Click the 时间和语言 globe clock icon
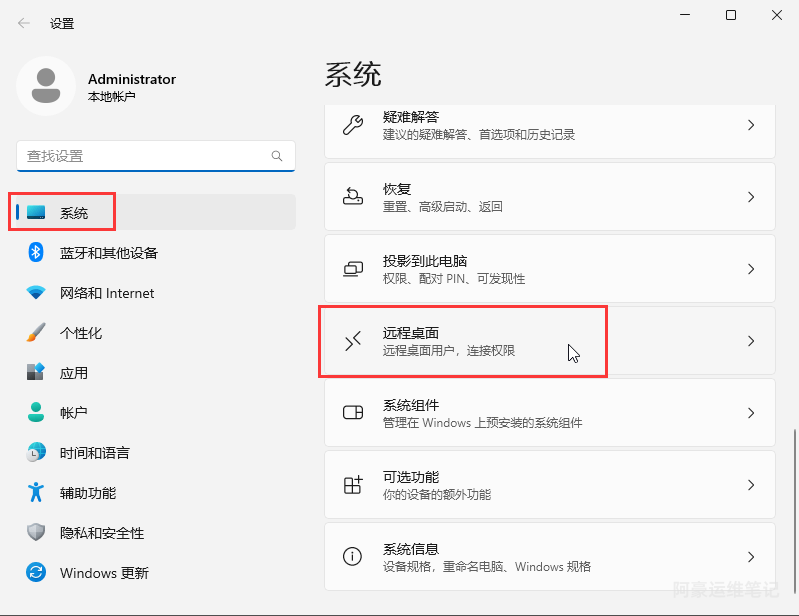Image resolution: width=799 pixels, height=616 pixels. tap(36, 452)
